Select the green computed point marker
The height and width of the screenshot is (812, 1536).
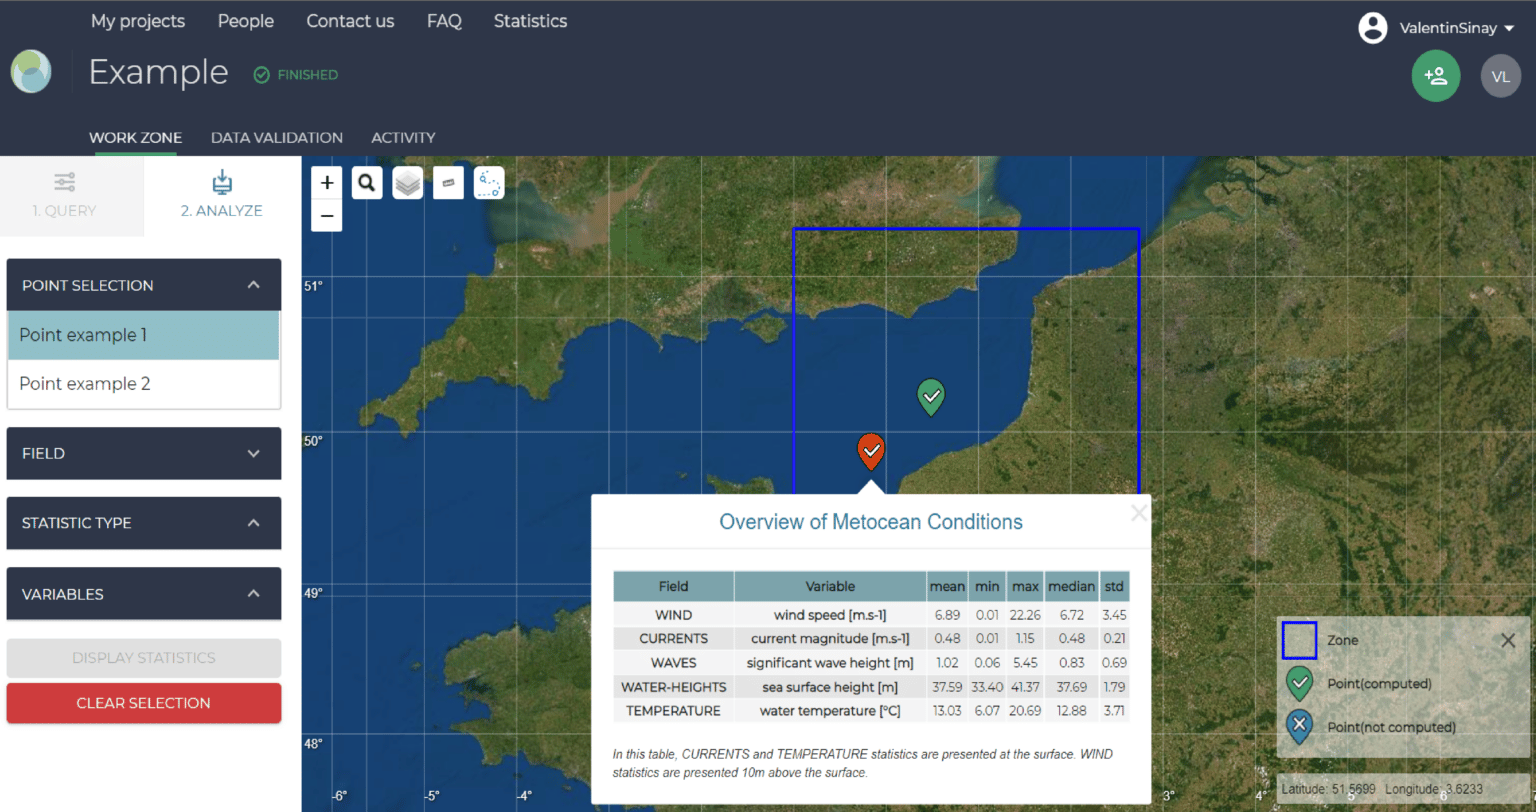931,396
